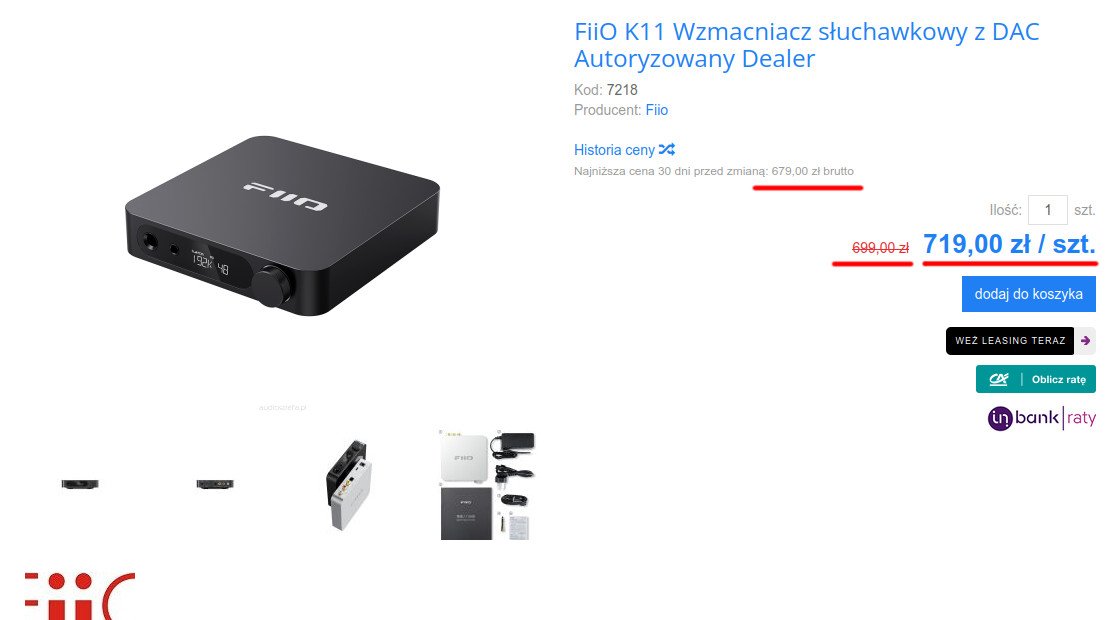Click the FiiO K11 product title
The height and width of the screenshot is (620, 1111).
click(806, 45)
